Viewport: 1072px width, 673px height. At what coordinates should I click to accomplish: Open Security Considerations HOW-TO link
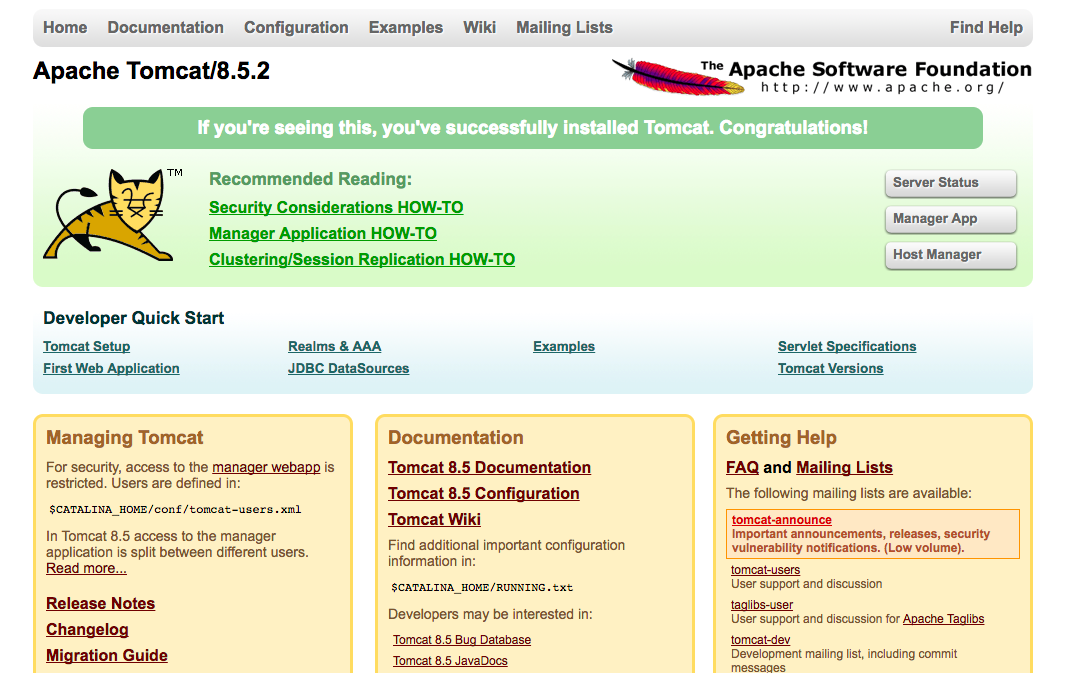336,207
